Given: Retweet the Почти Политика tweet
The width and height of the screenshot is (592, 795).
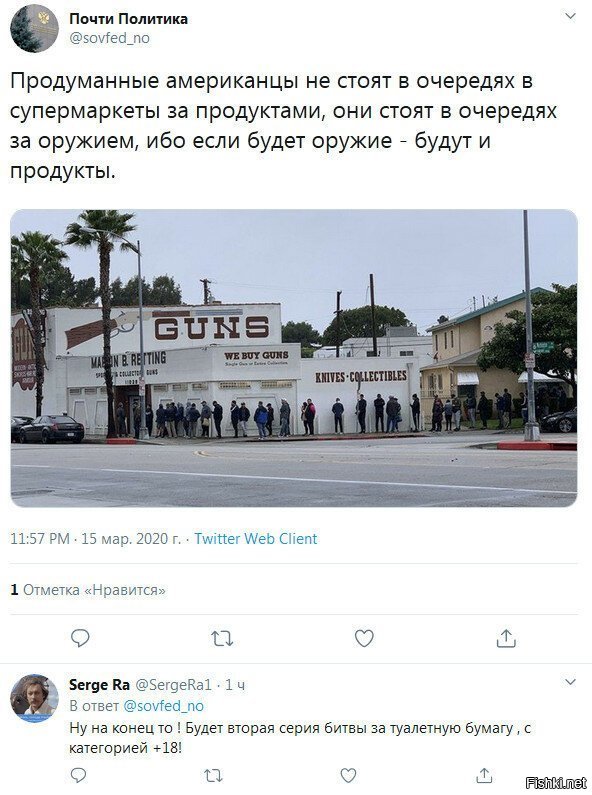Looking at the screenshot, I should (222, 638).
